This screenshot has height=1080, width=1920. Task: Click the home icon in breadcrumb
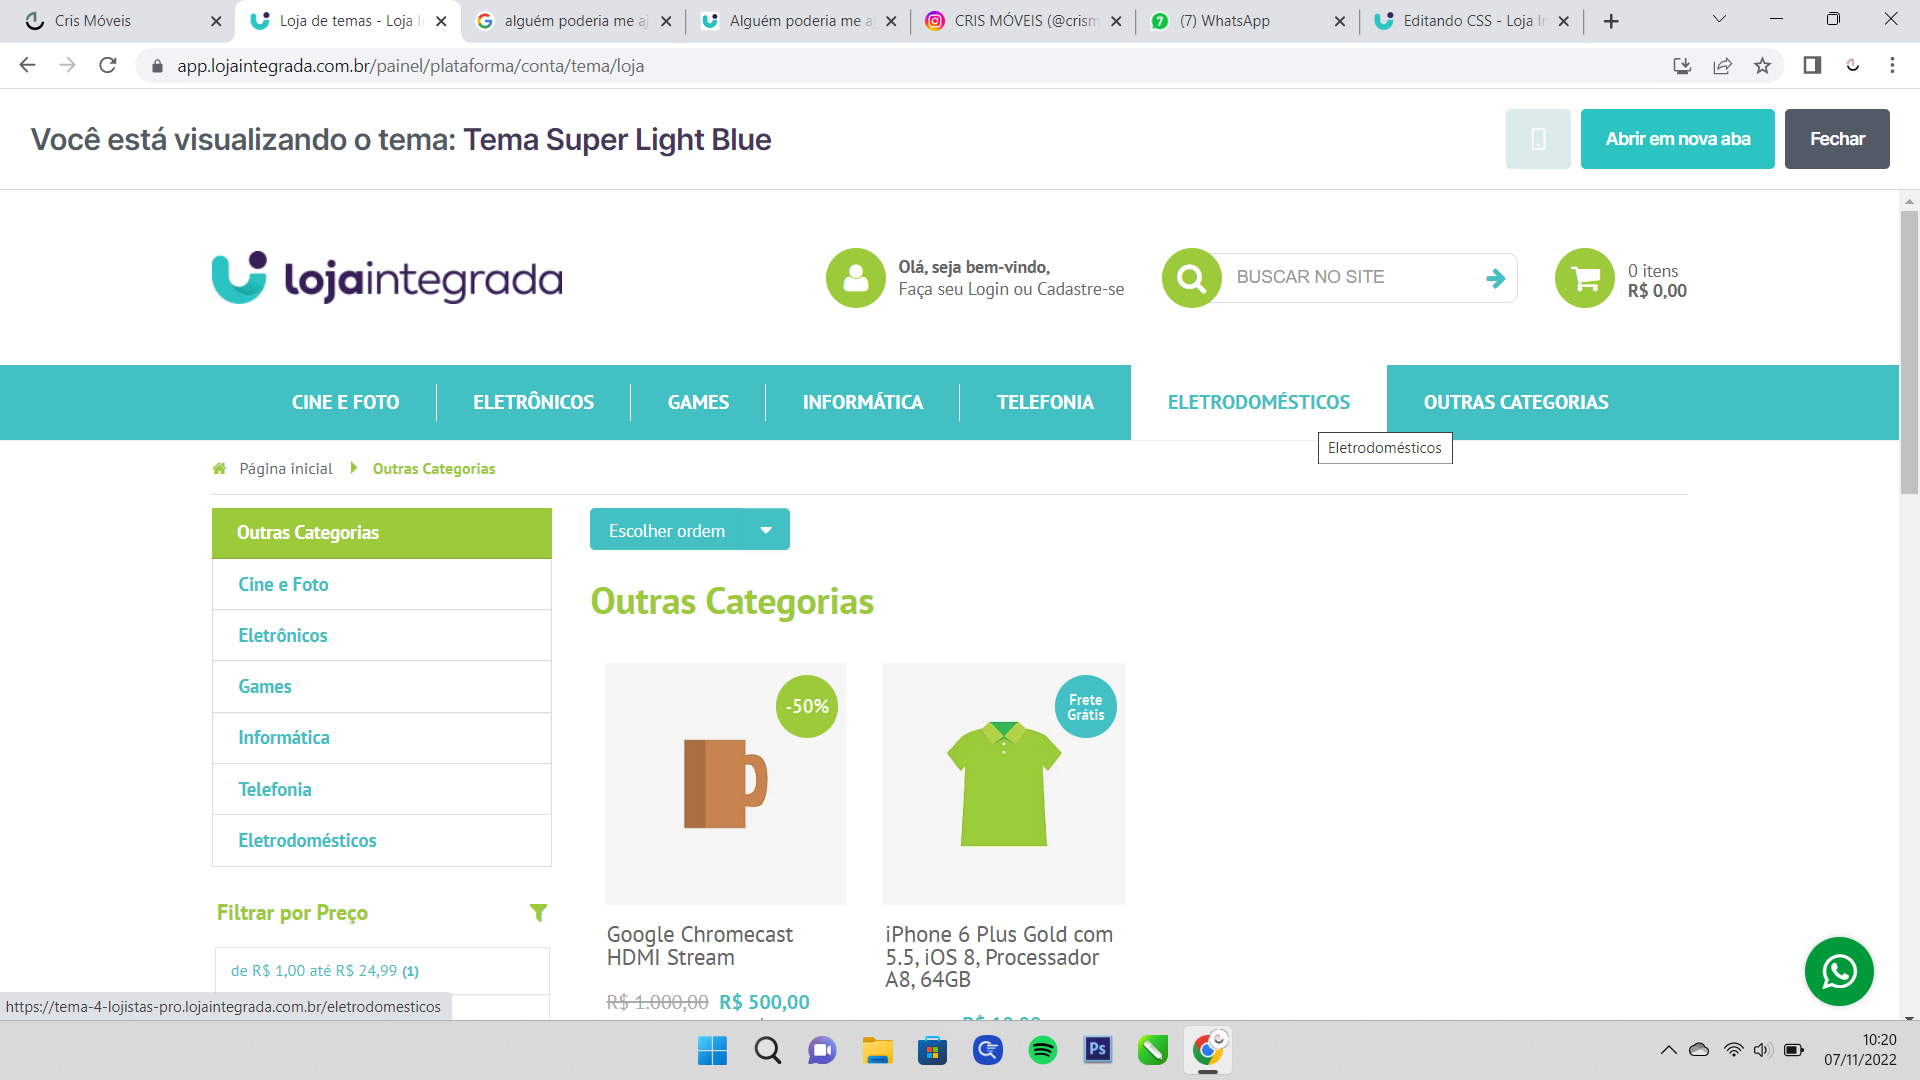tap(219, 468)
